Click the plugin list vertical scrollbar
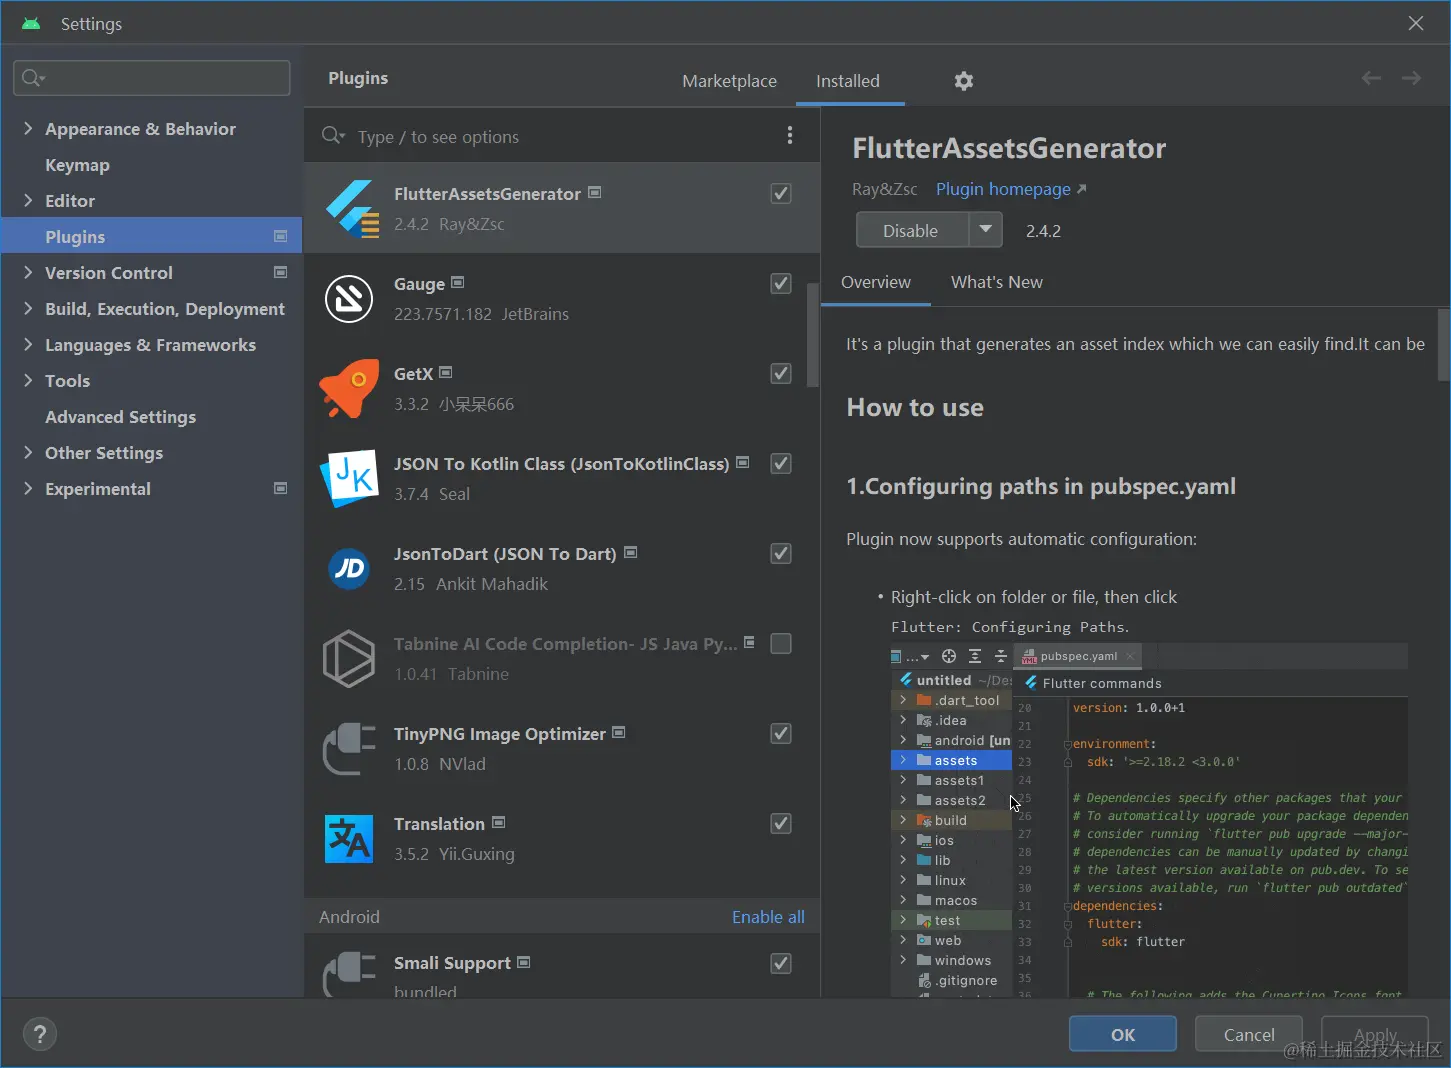Screen dimensions: 1451x1068 tap(813, 335)
